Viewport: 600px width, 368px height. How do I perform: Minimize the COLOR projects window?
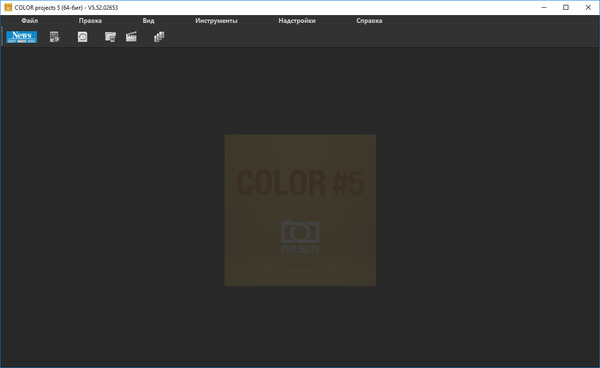coord(544,7)
